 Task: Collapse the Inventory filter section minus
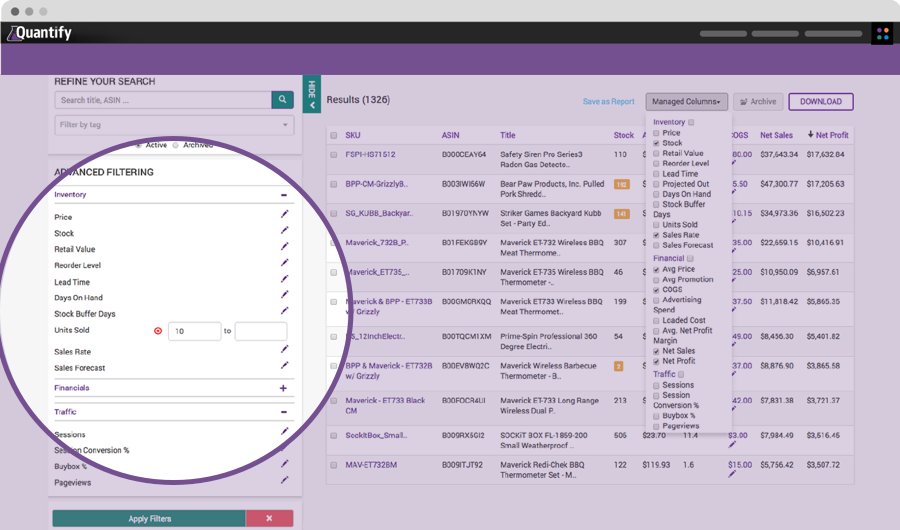point(284,195)
